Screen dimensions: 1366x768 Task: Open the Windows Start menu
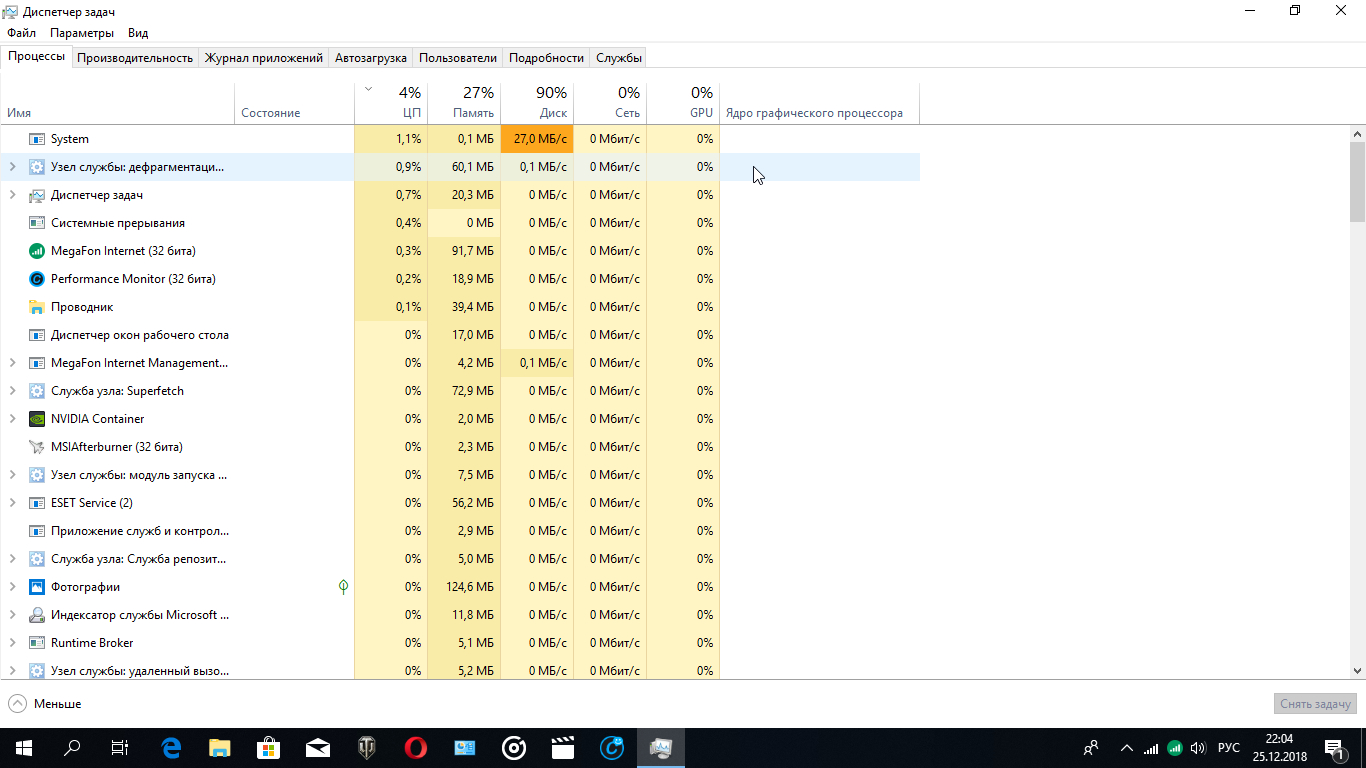click(x=23, y=747)
